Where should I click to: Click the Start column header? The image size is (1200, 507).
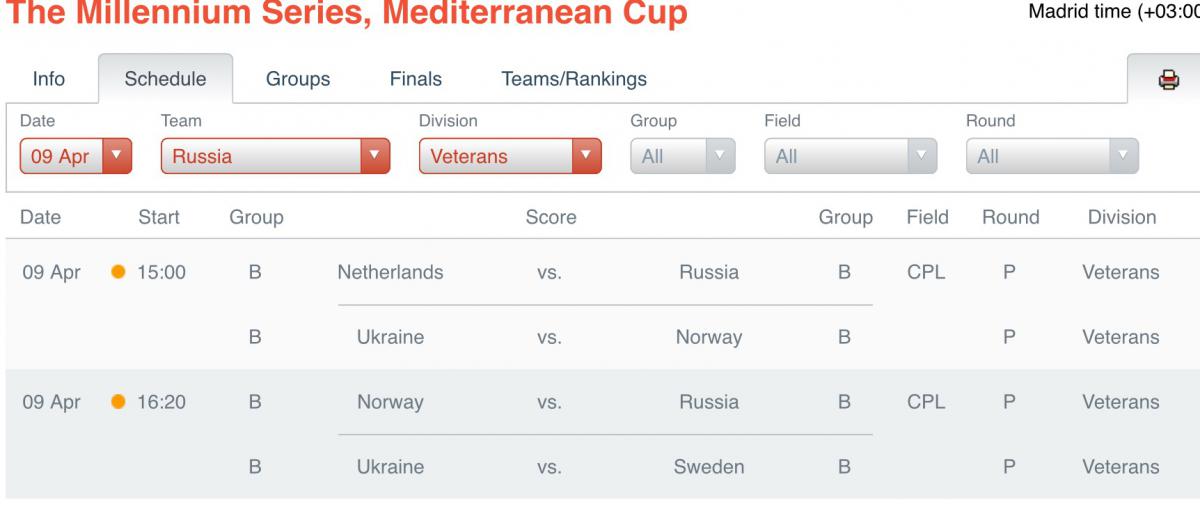159,217
